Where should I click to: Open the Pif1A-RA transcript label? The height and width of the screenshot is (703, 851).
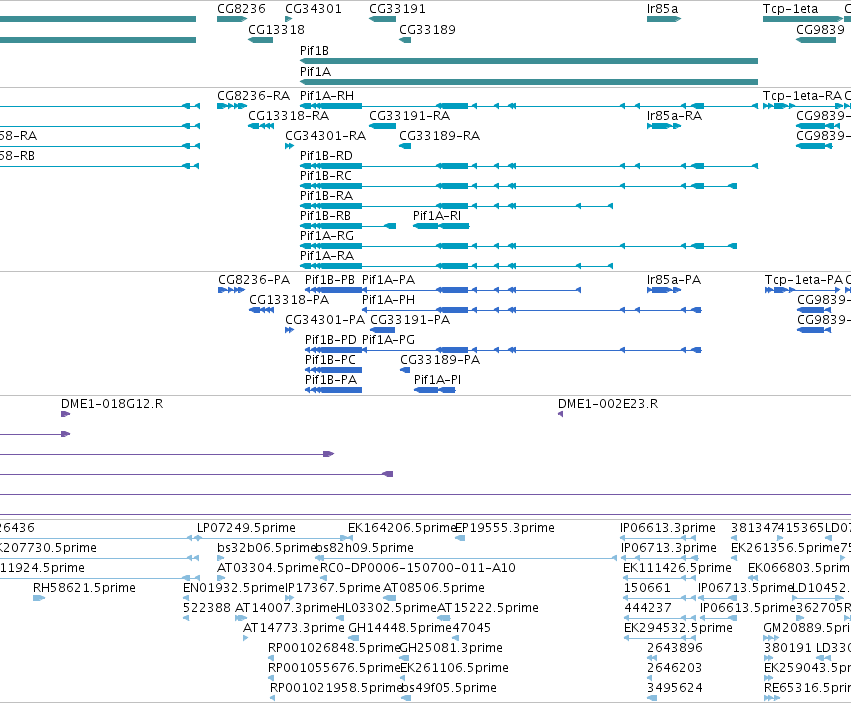point(327,256)
